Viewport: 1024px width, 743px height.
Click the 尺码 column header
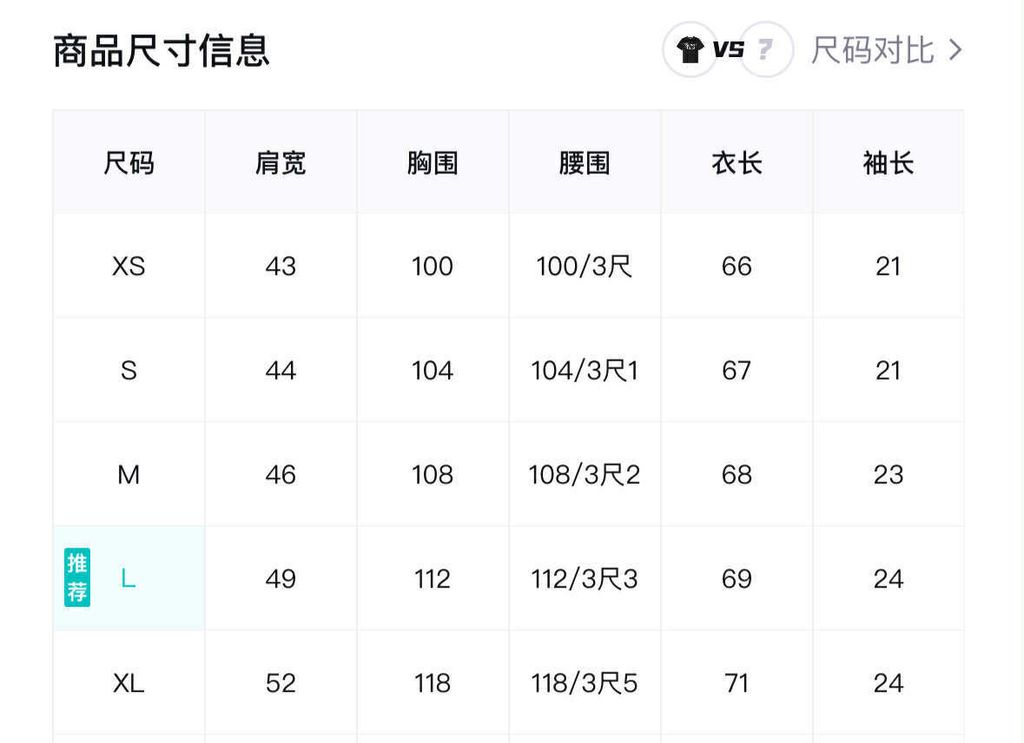(x=129, y=163)
